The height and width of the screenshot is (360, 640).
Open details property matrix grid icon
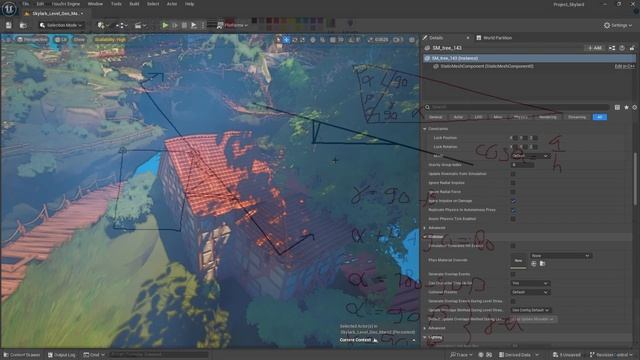(617, 107)
